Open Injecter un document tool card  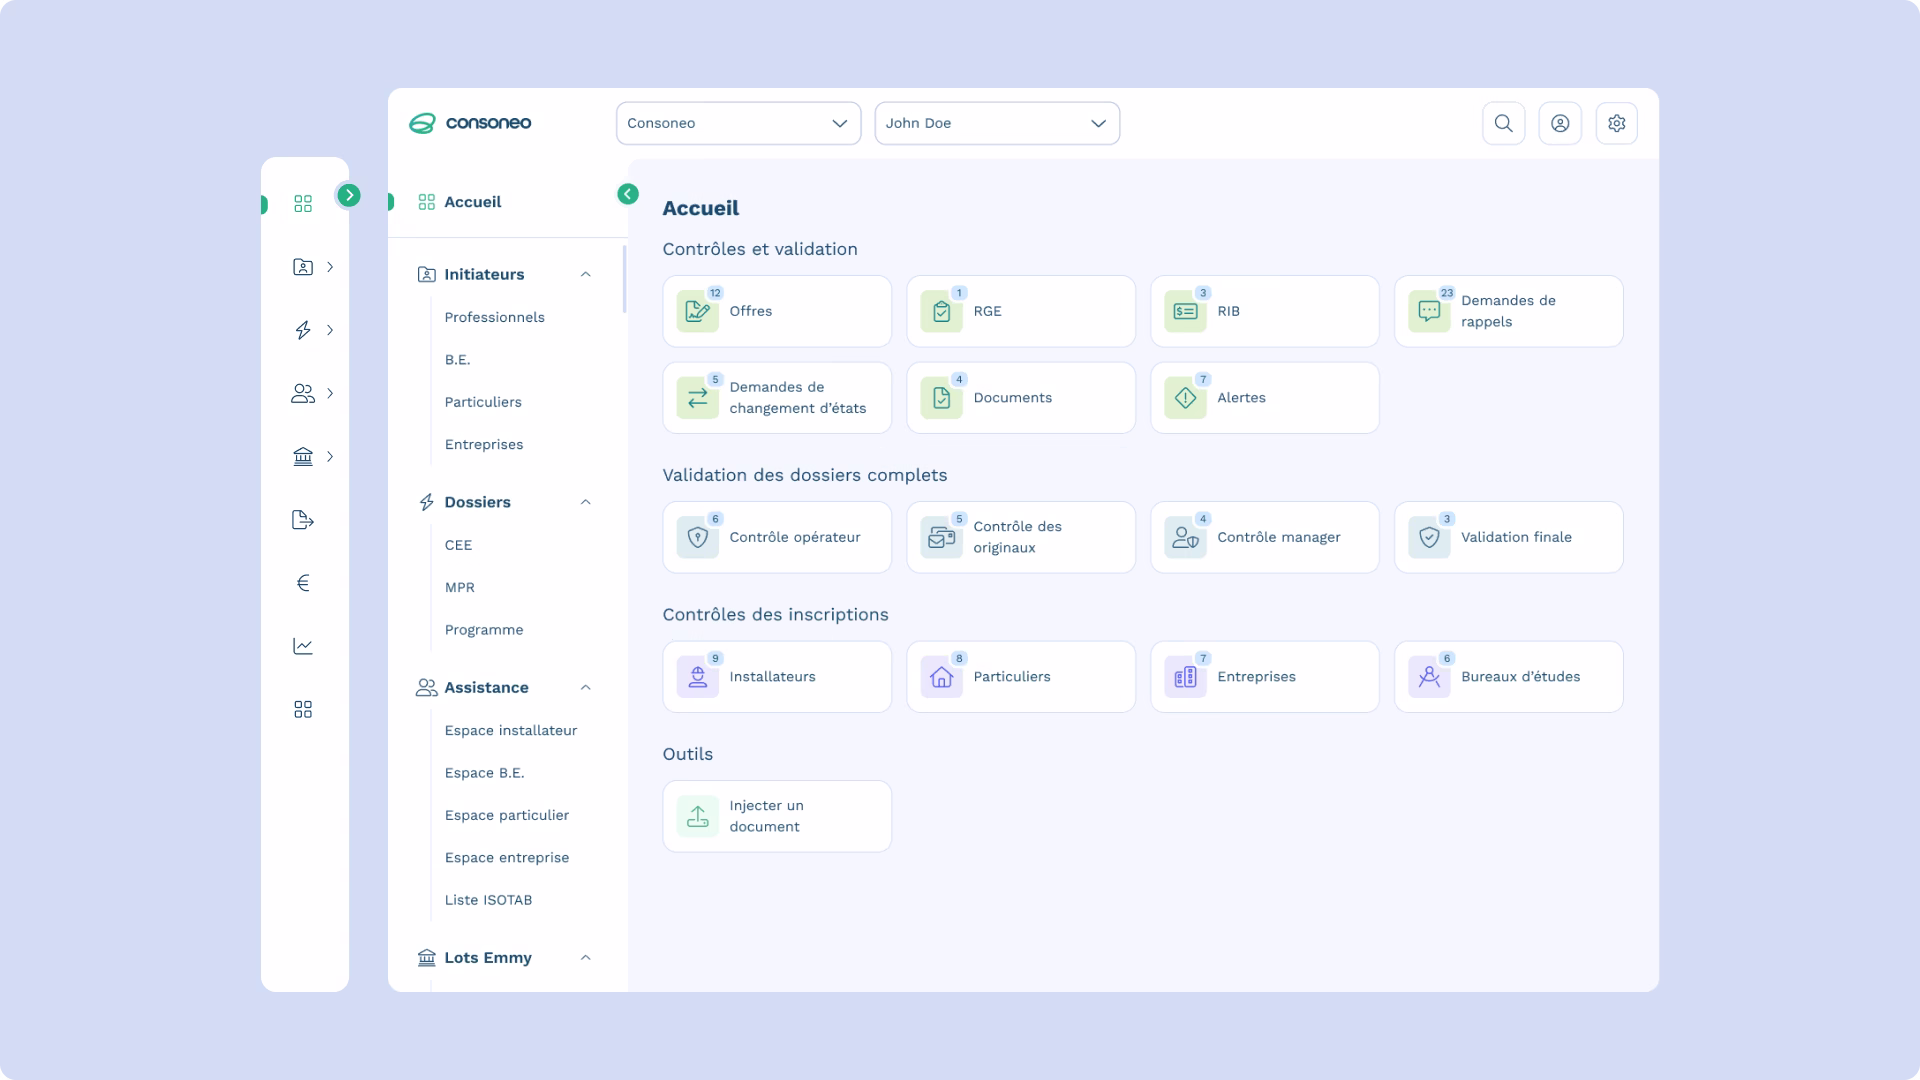777,816
